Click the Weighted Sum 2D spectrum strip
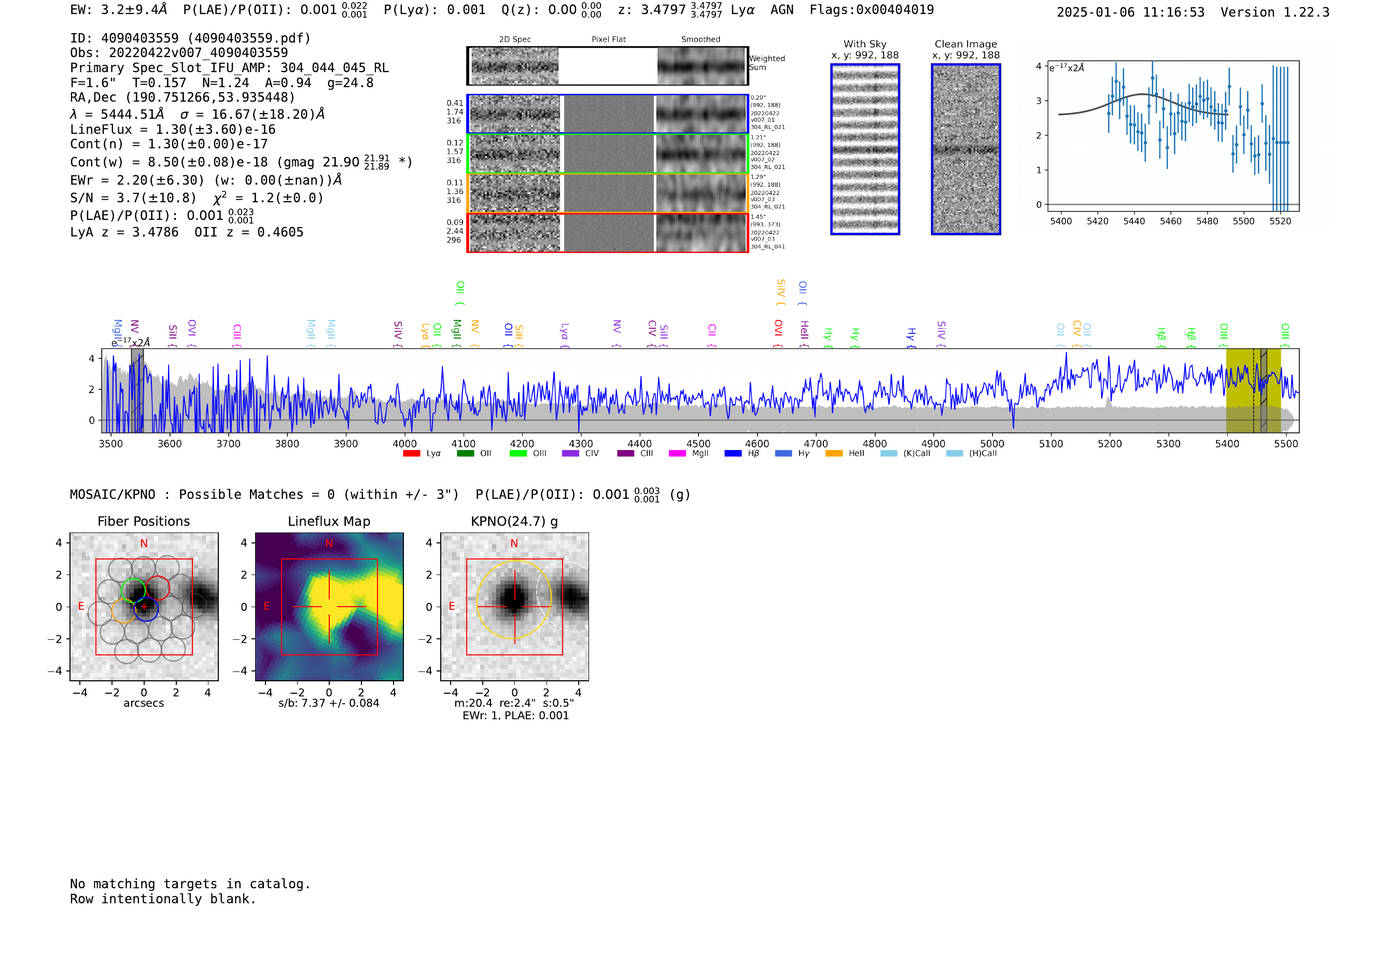The image size is (1400, 953). [x=607, y=66]
